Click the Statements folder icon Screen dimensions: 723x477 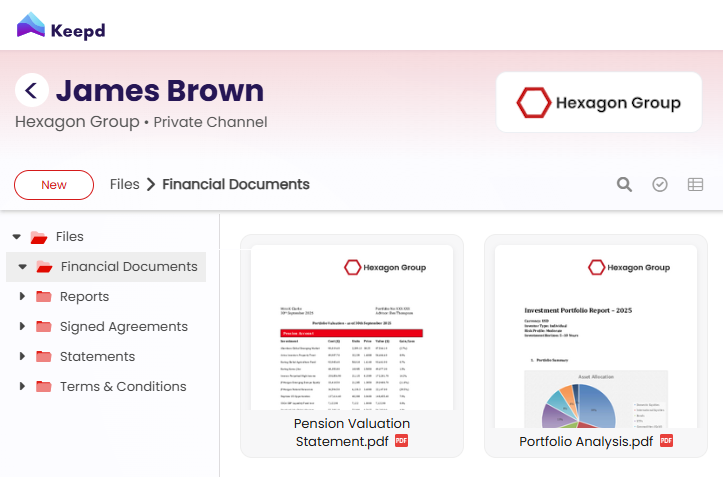[x=44, y=356]
